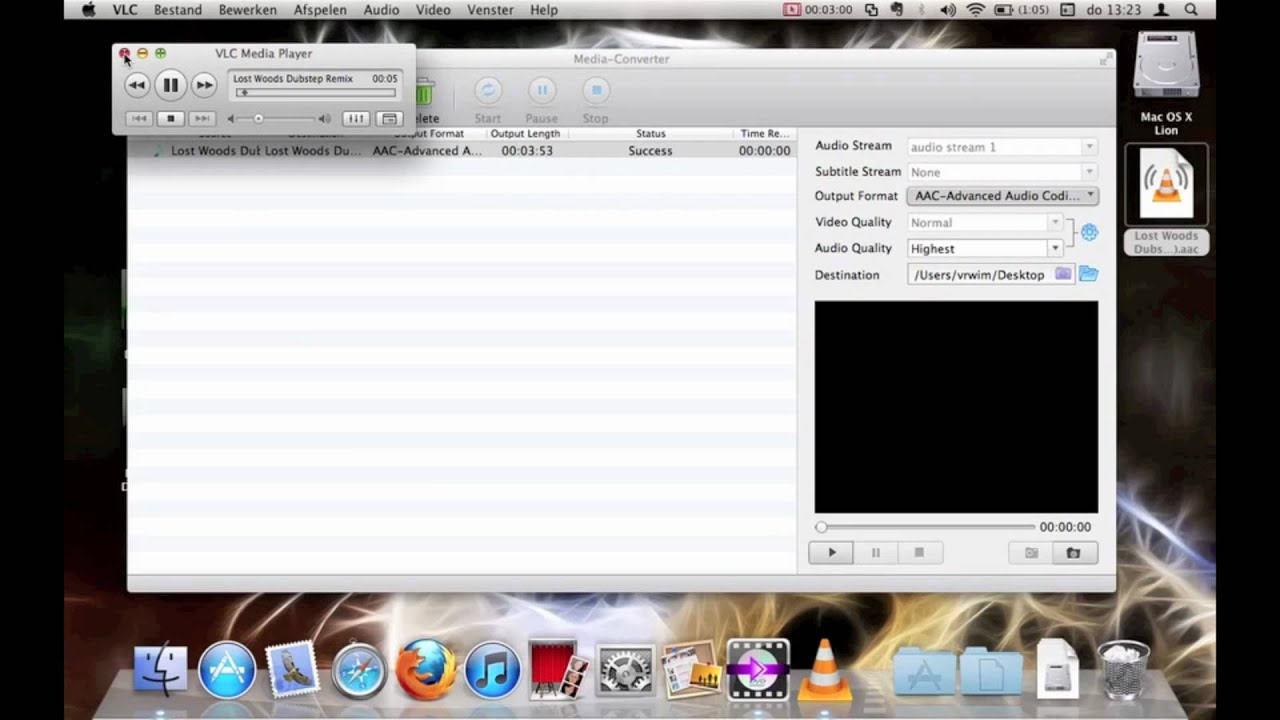1280x720 pixels.
Task: Open Finder from the Dock
Action: (160, 669)
